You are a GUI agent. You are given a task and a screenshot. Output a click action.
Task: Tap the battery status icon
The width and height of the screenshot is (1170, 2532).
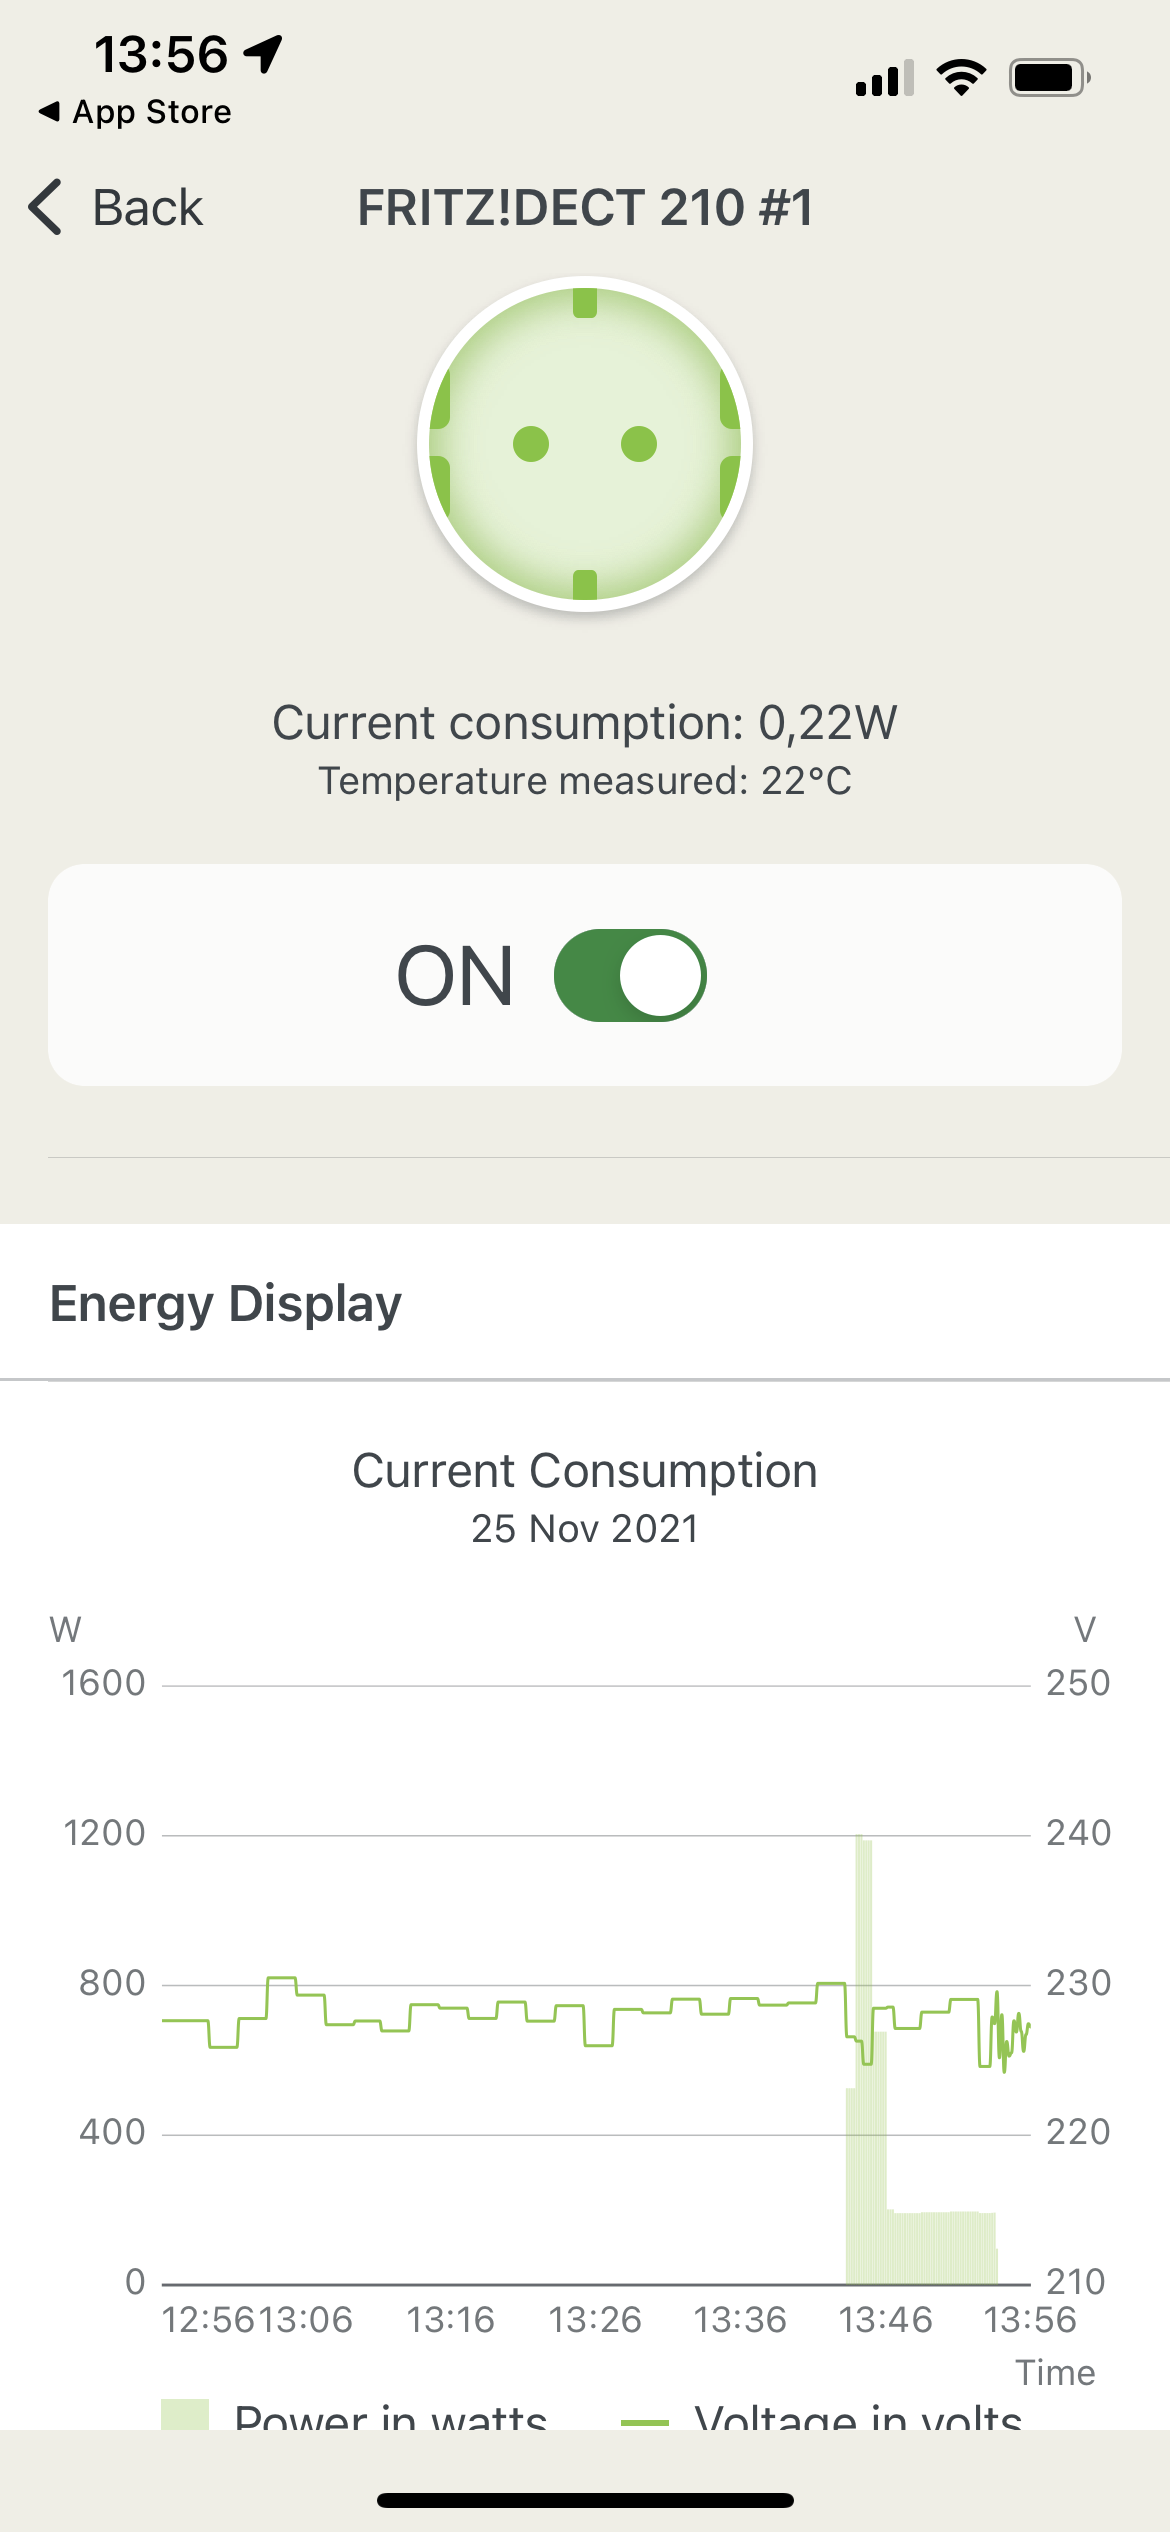[x=1049, y=78]
